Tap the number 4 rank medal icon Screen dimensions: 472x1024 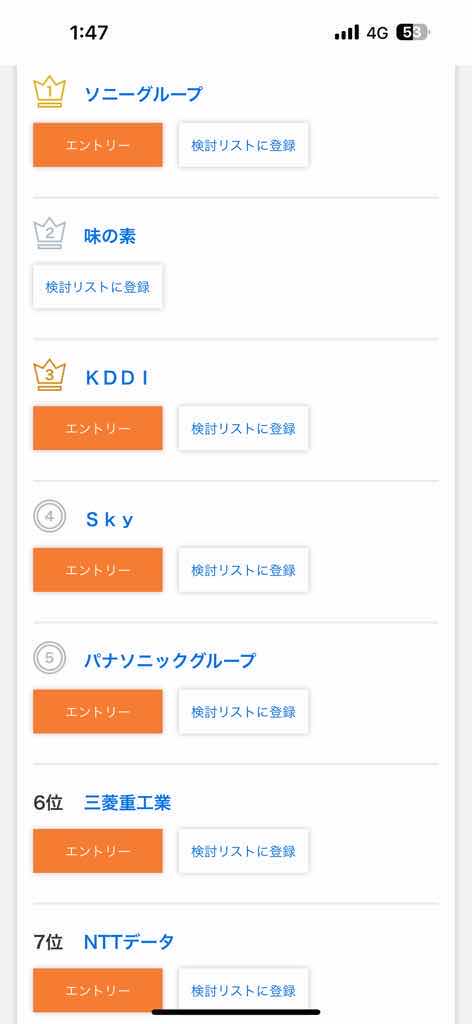coord(50,517)
